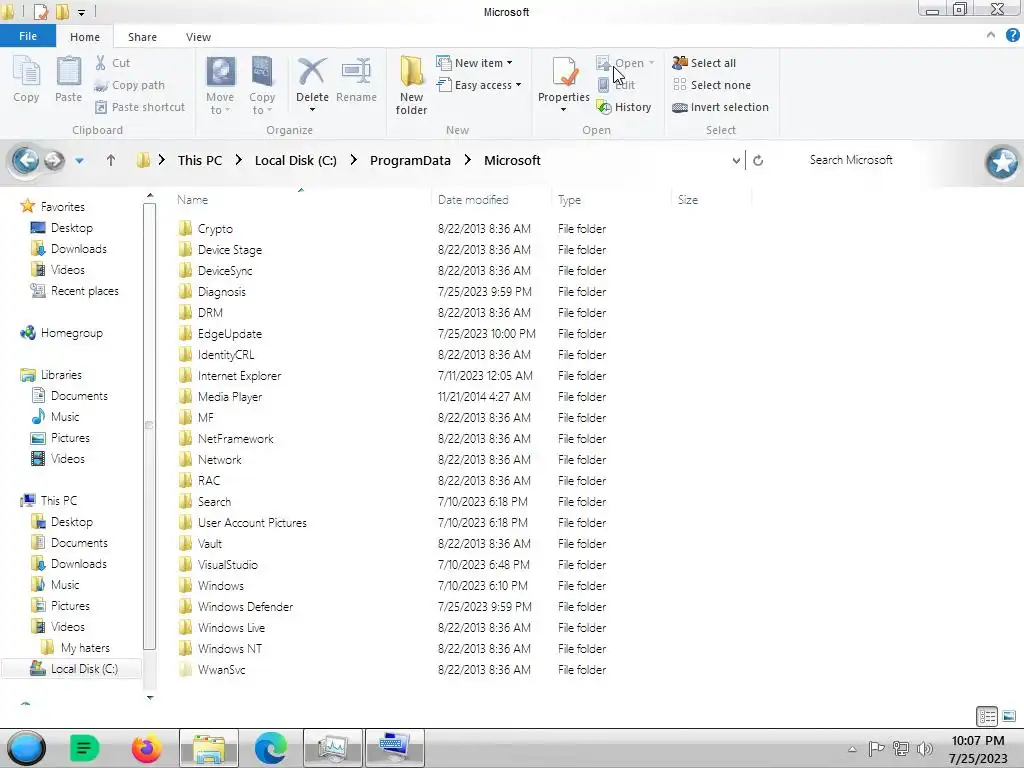This screenshot has height=768, width=1024.
Task: Click the Back navigation arrow
Action: point(25,160)
